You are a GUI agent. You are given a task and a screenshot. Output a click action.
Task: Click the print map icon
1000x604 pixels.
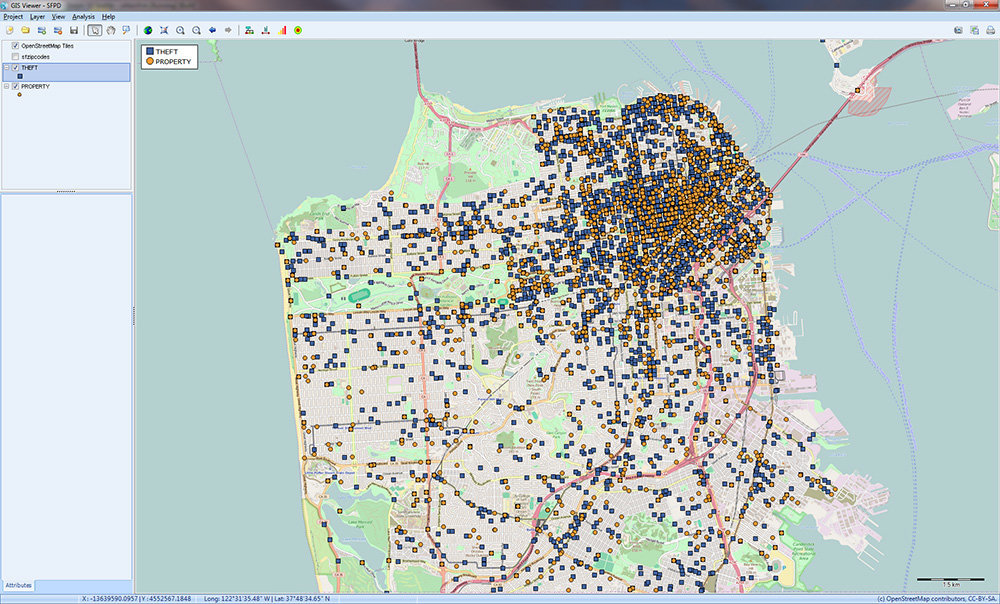[x=991, y=30]
